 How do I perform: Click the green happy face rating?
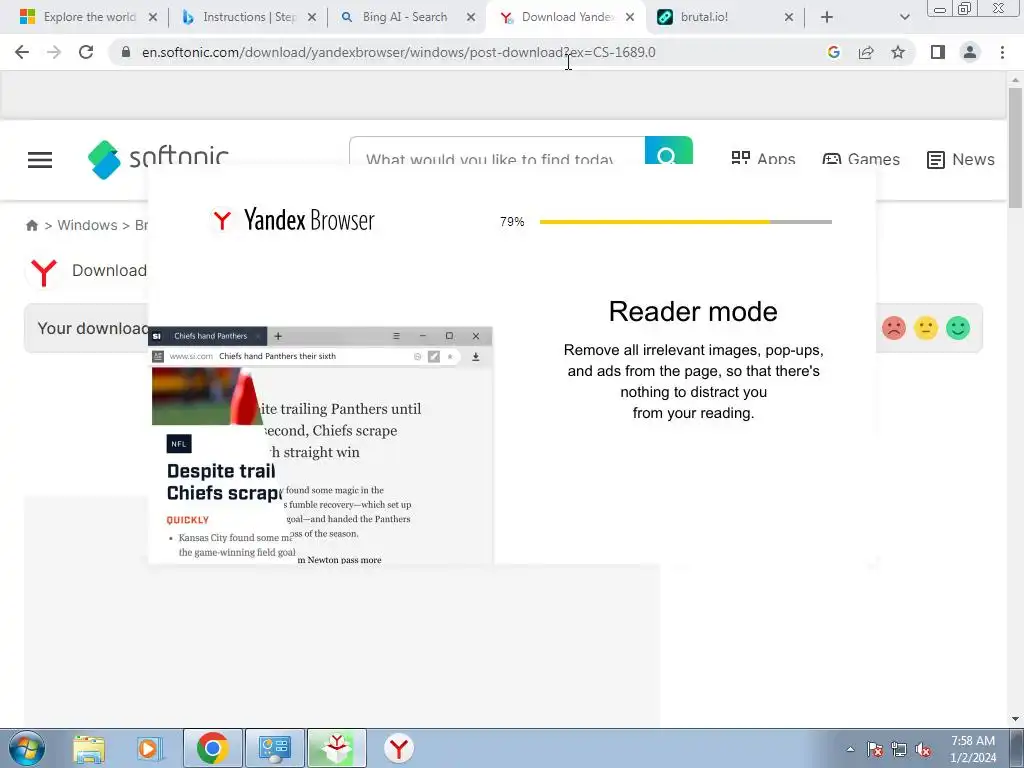(958, 328)
